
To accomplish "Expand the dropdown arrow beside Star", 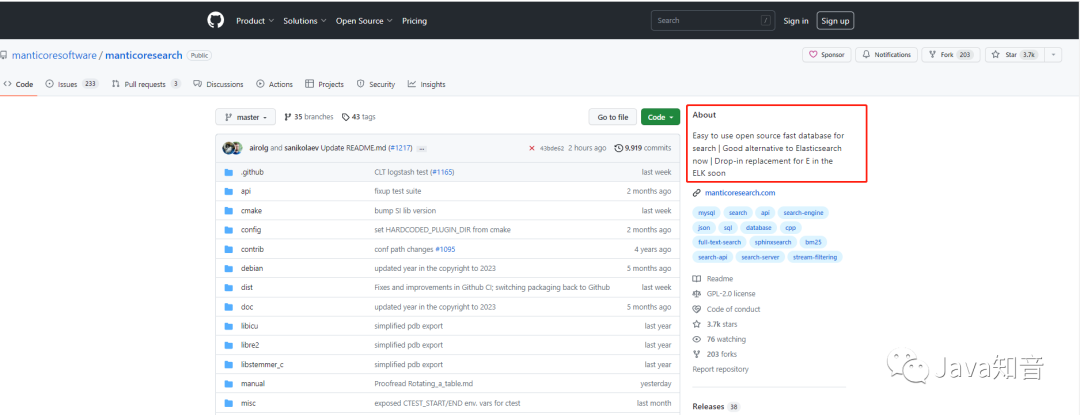I will click(1053, 55).
